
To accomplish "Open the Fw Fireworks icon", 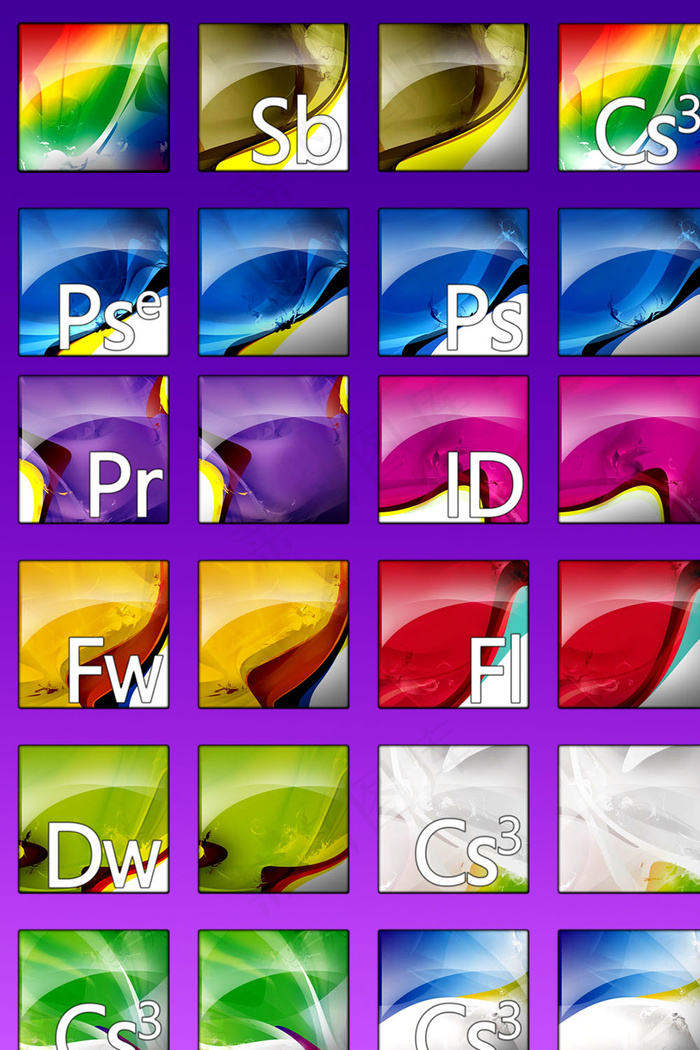I will [x=94, y=634].
